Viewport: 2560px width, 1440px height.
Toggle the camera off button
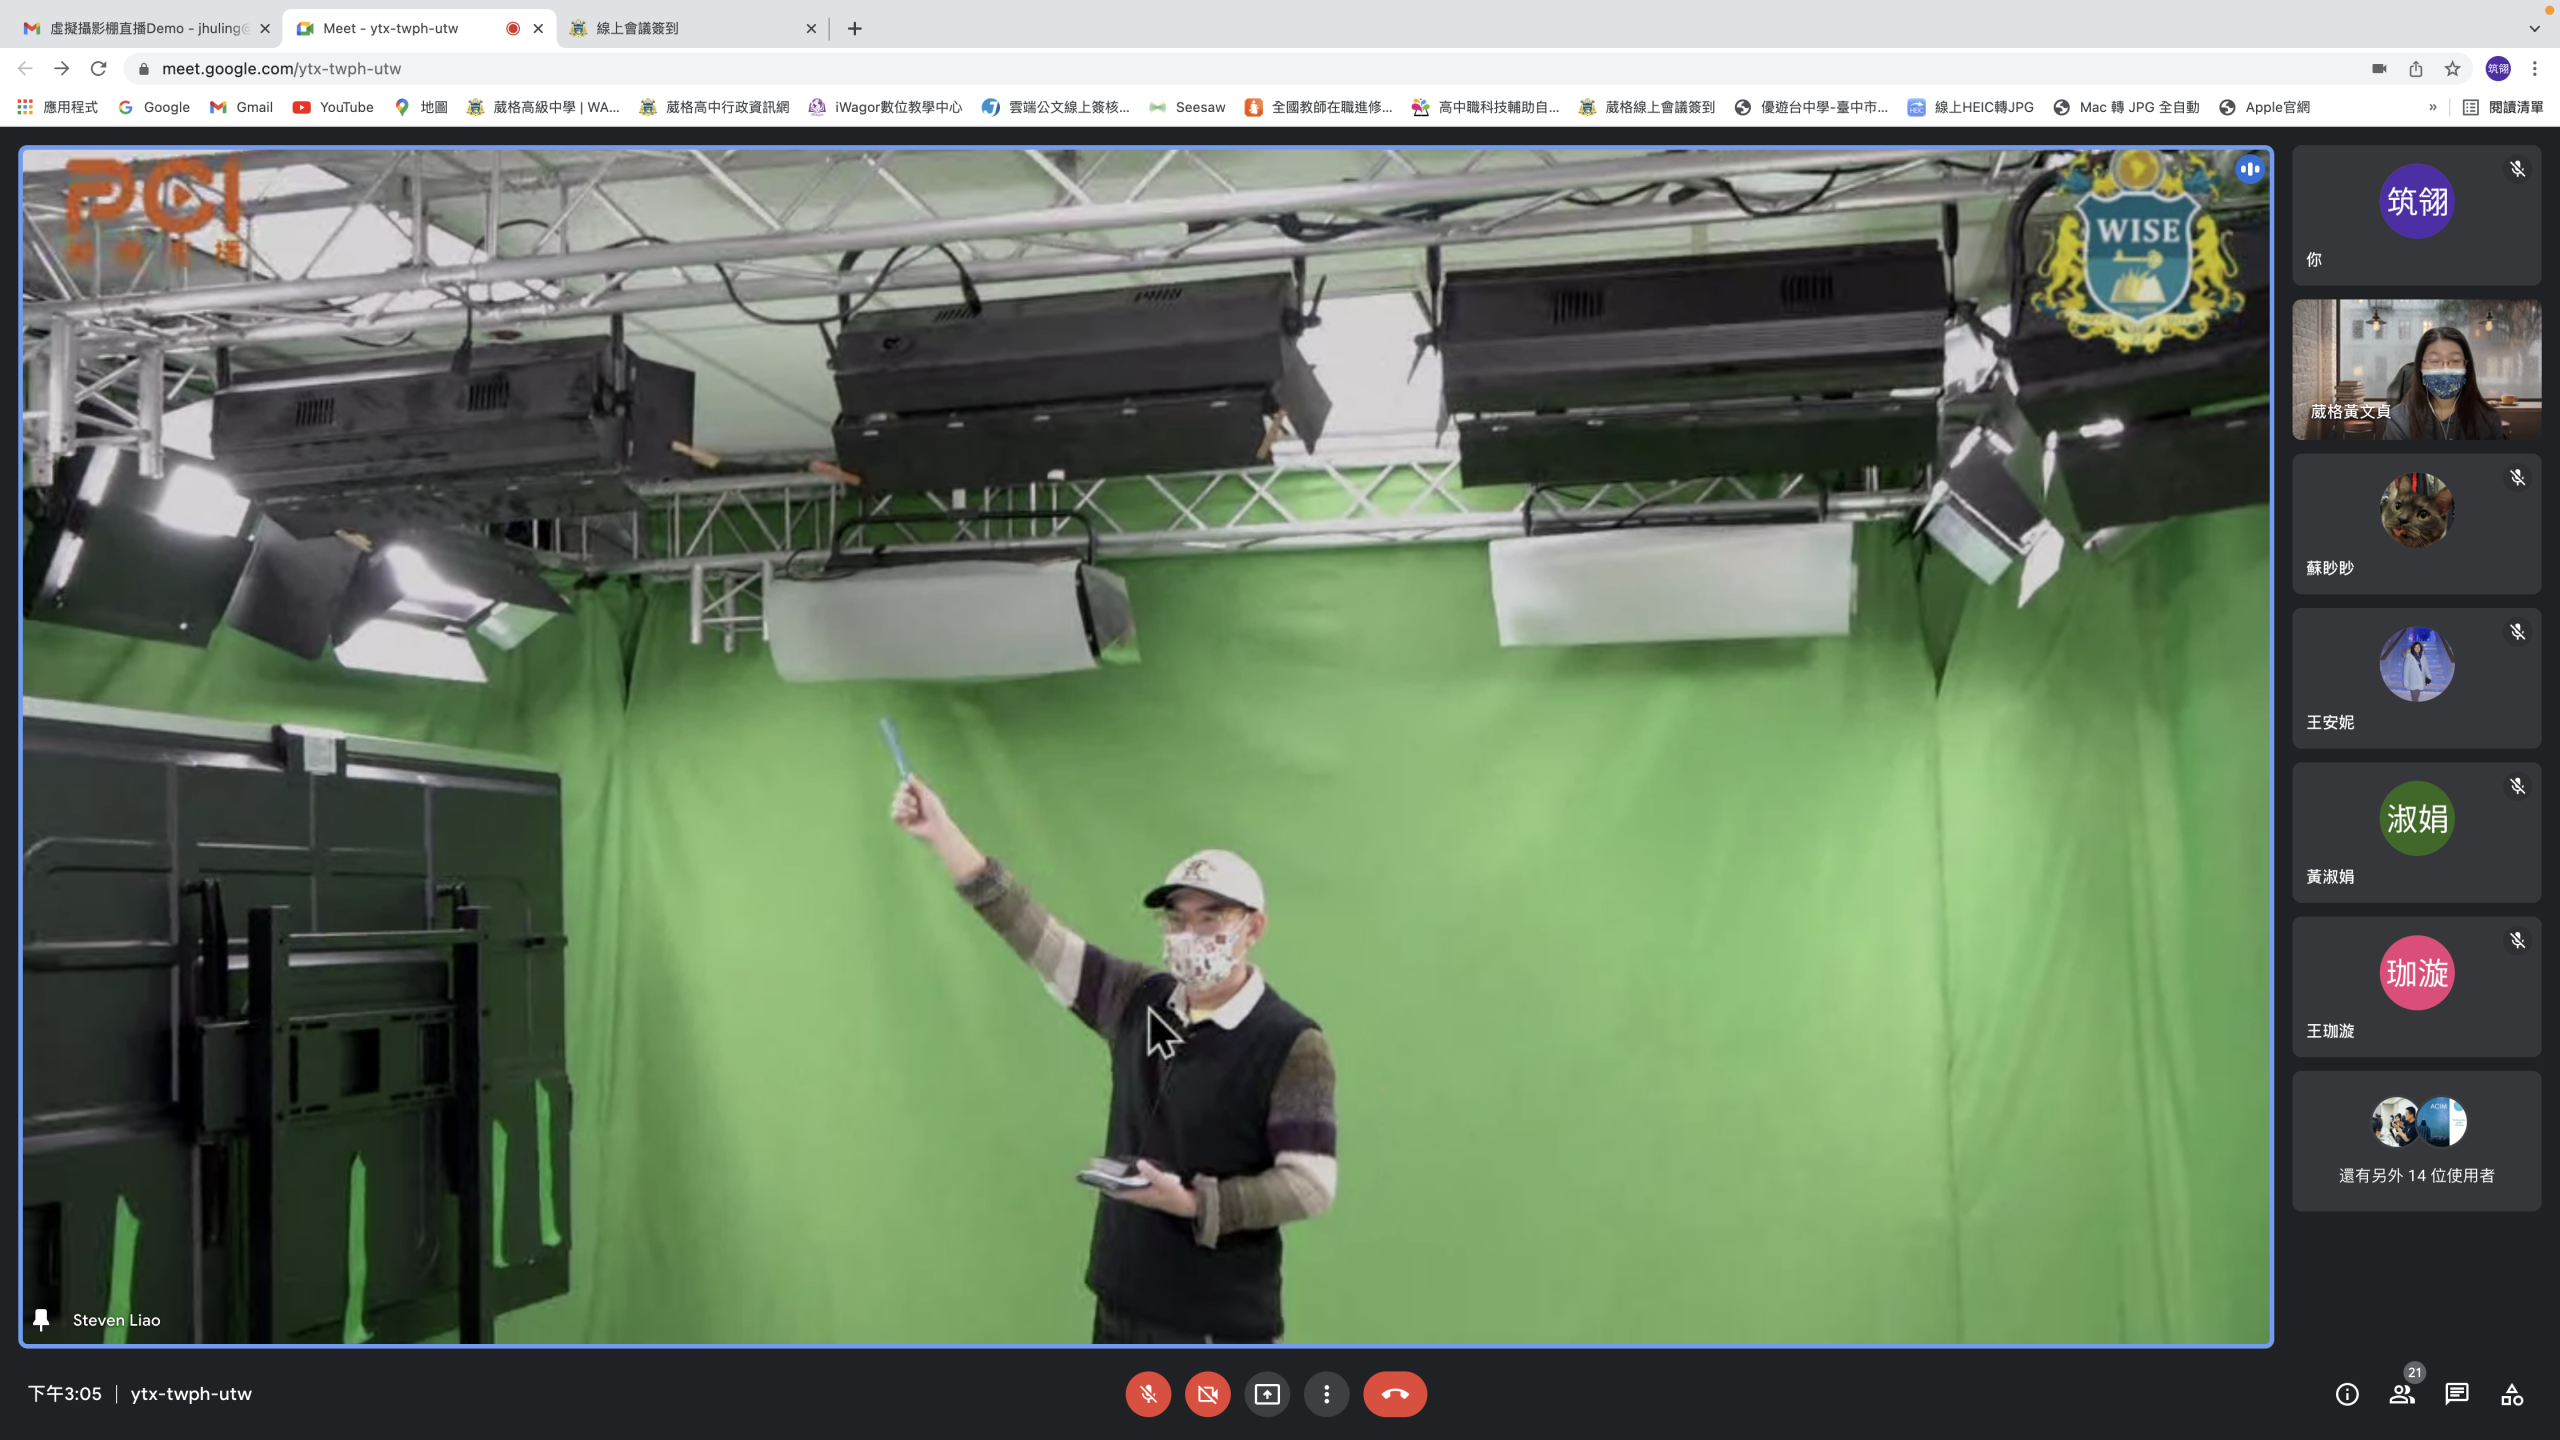tap(1207, 1394)
